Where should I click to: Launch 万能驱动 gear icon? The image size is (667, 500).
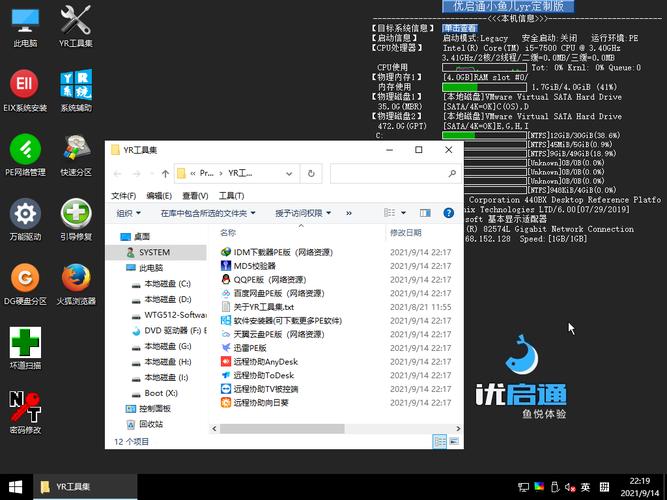pos(25,220)
